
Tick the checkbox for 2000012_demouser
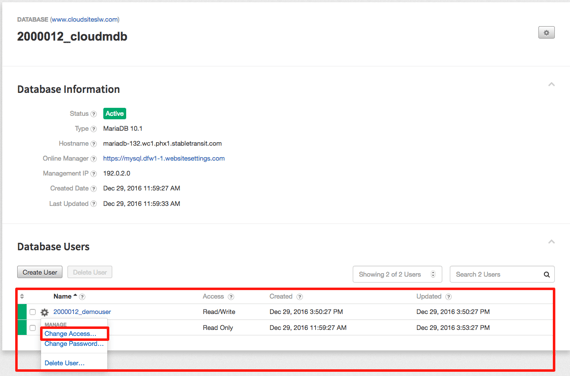(33, 312)
